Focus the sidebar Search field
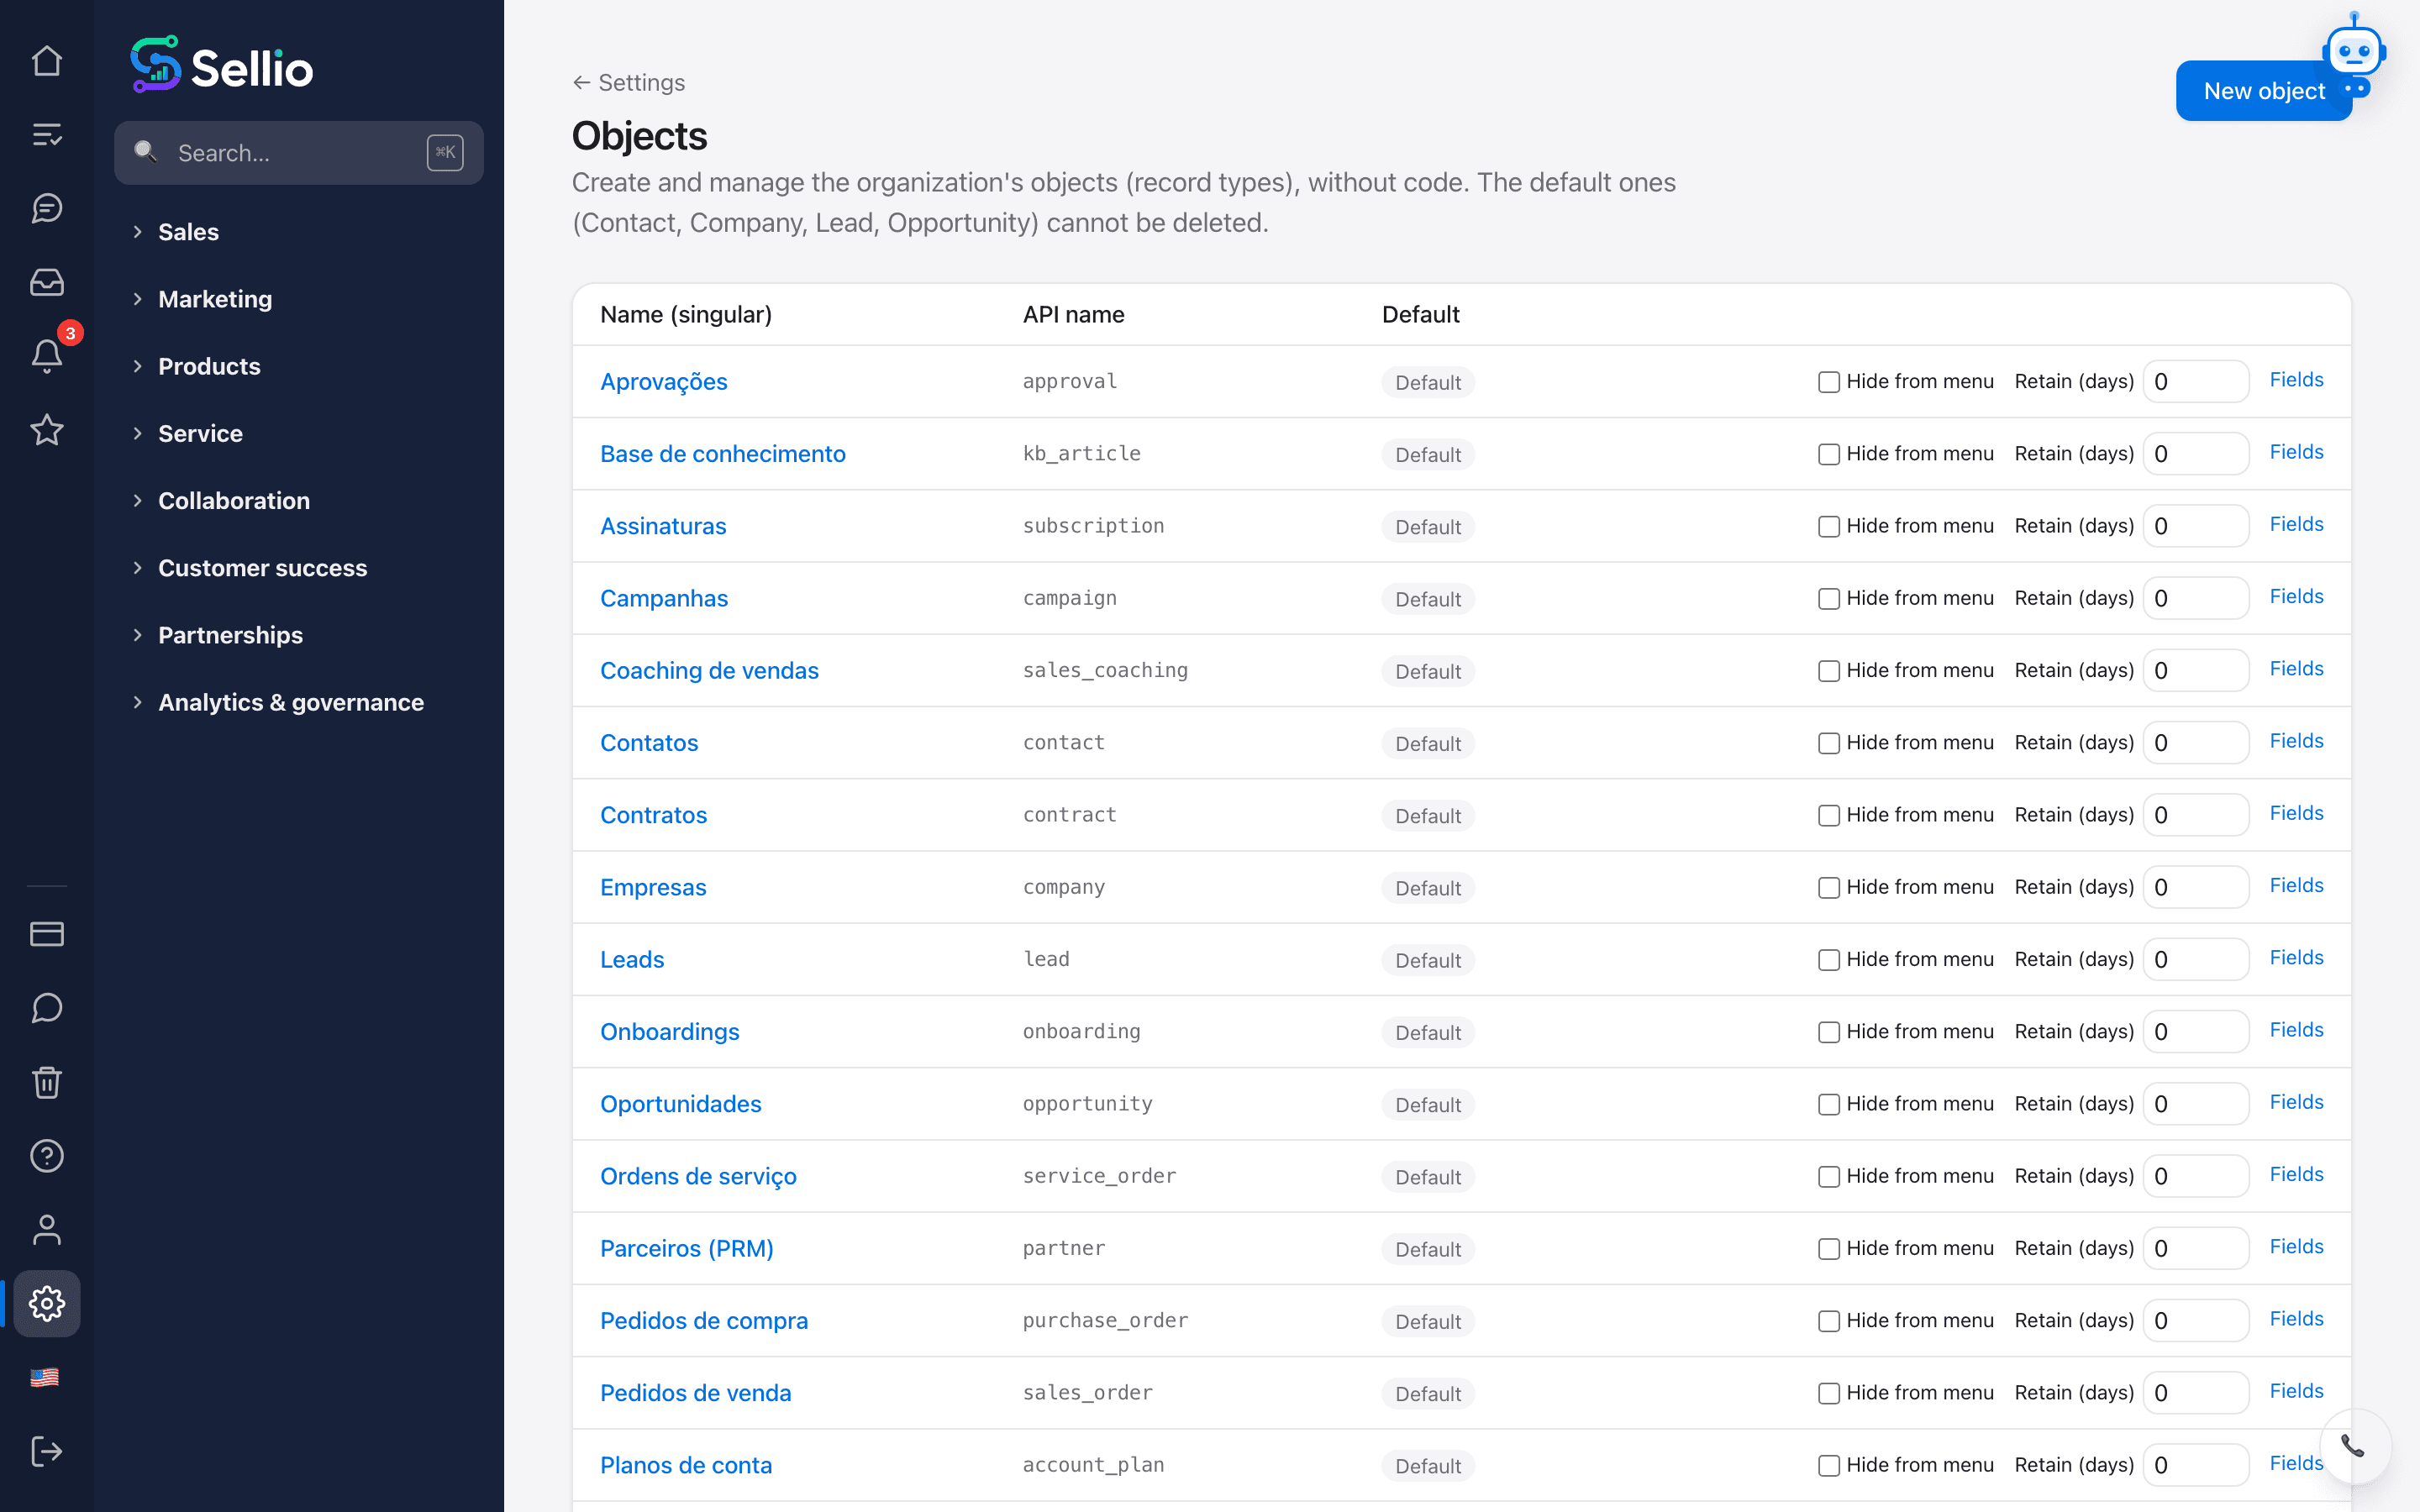This screenshot has width=2420, height=1512. pyautogui.click(x=299, y=153)
